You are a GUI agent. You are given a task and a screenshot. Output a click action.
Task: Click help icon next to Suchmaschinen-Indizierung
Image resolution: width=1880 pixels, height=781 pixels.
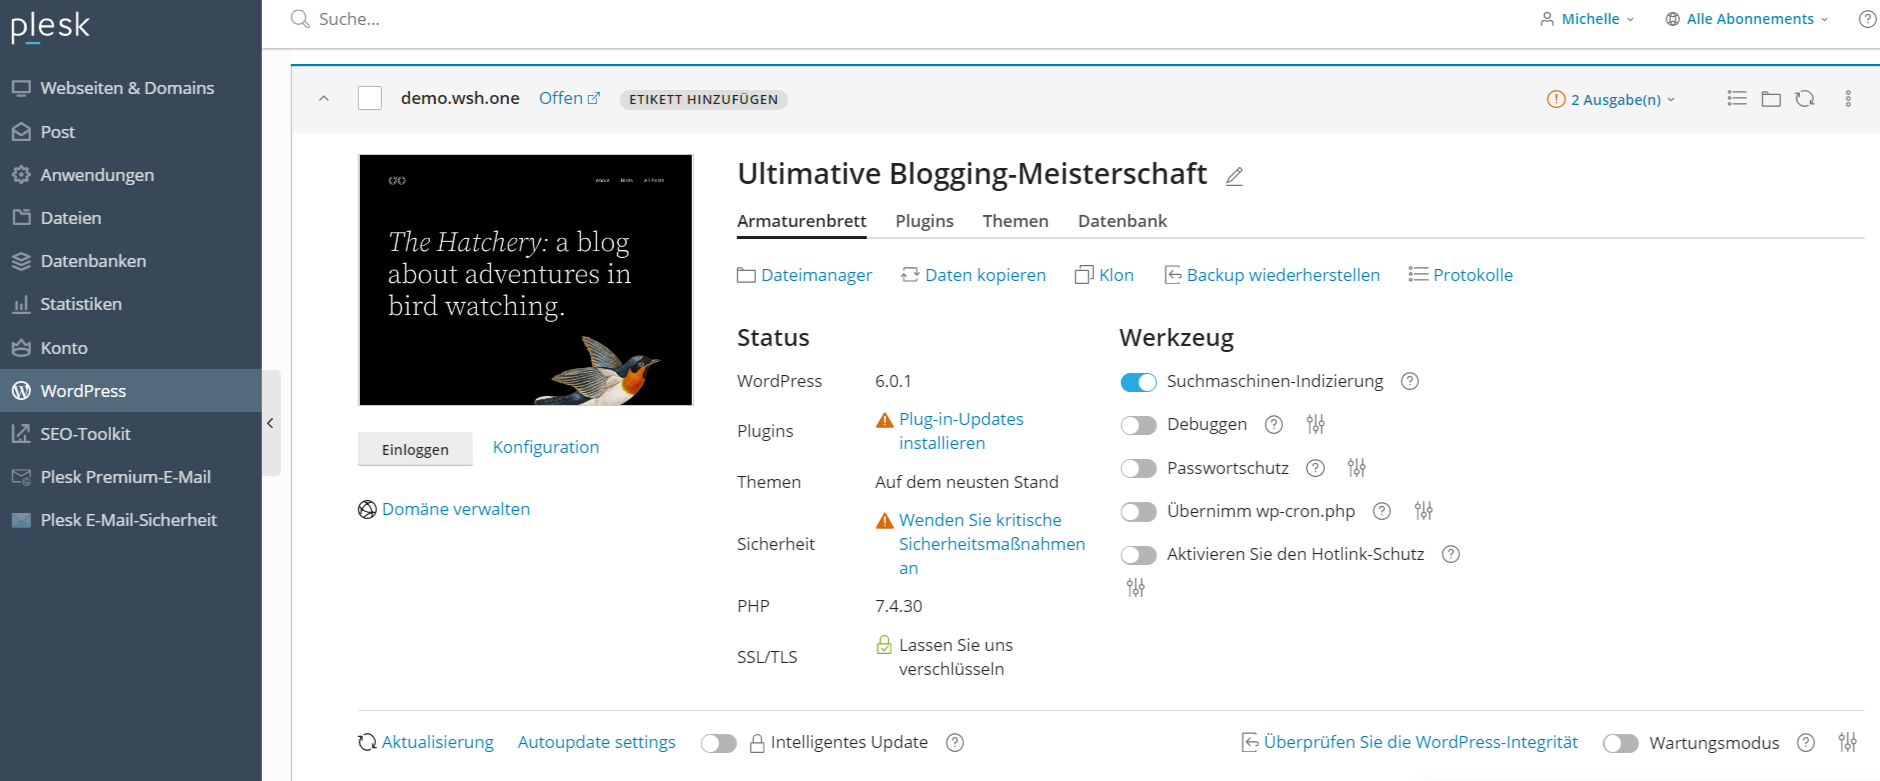pyautogui.click(x=1410, y=381)
